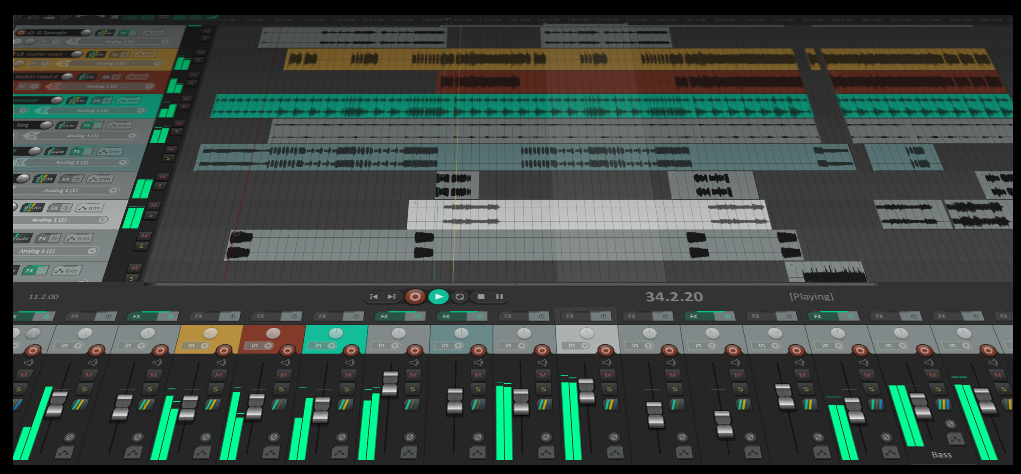Image resolution: width=1021 pixels, height=474 pixels.
Task: Arm recording on the teal mixer strip
Action: pyautogui.click(x=350, y=350)
